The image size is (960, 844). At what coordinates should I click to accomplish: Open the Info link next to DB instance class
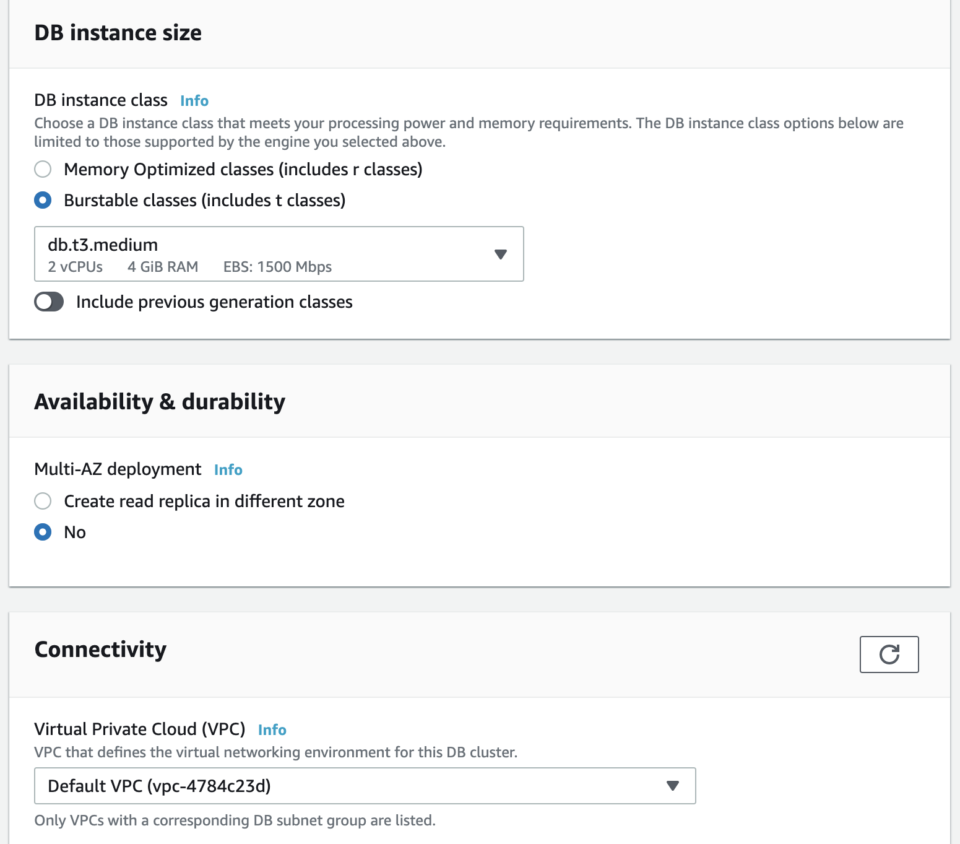(194, 100)
